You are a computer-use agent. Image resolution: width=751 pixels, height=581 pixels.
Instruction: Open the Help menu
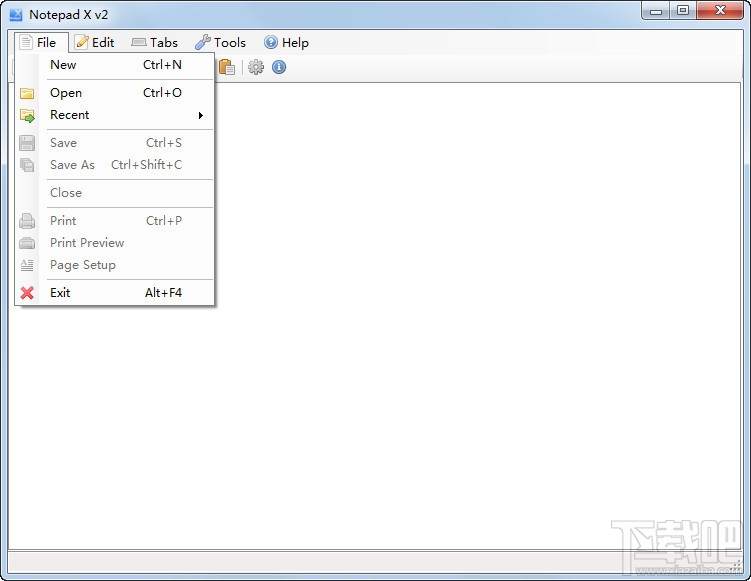tap(286, 43)
